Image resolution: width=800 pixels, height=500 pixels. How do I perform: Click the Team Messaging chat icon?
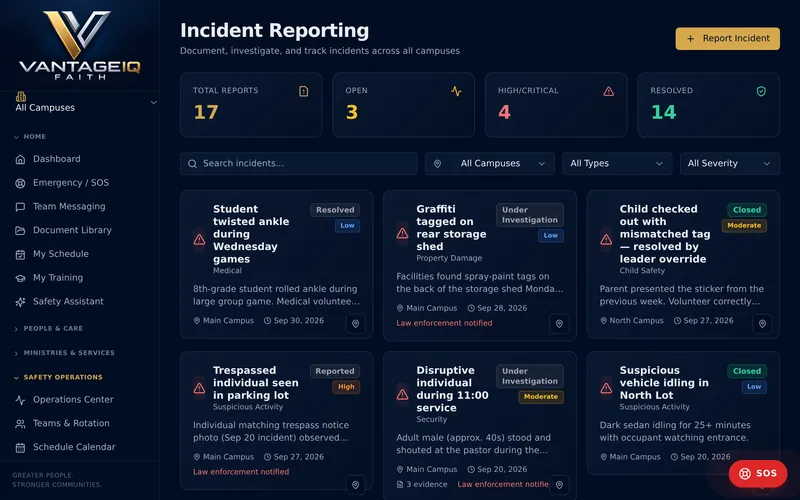pos(20,207)
